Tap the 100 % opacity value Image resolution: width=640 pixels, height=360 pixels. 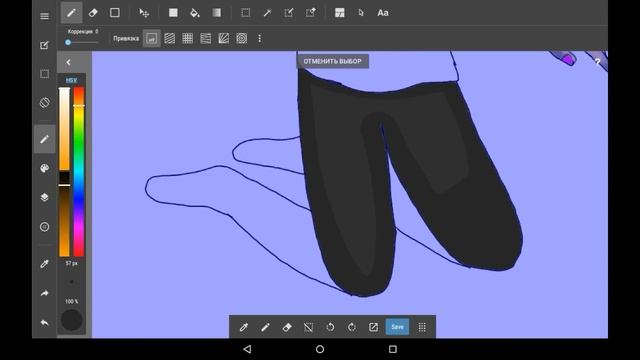click(71, 301)
